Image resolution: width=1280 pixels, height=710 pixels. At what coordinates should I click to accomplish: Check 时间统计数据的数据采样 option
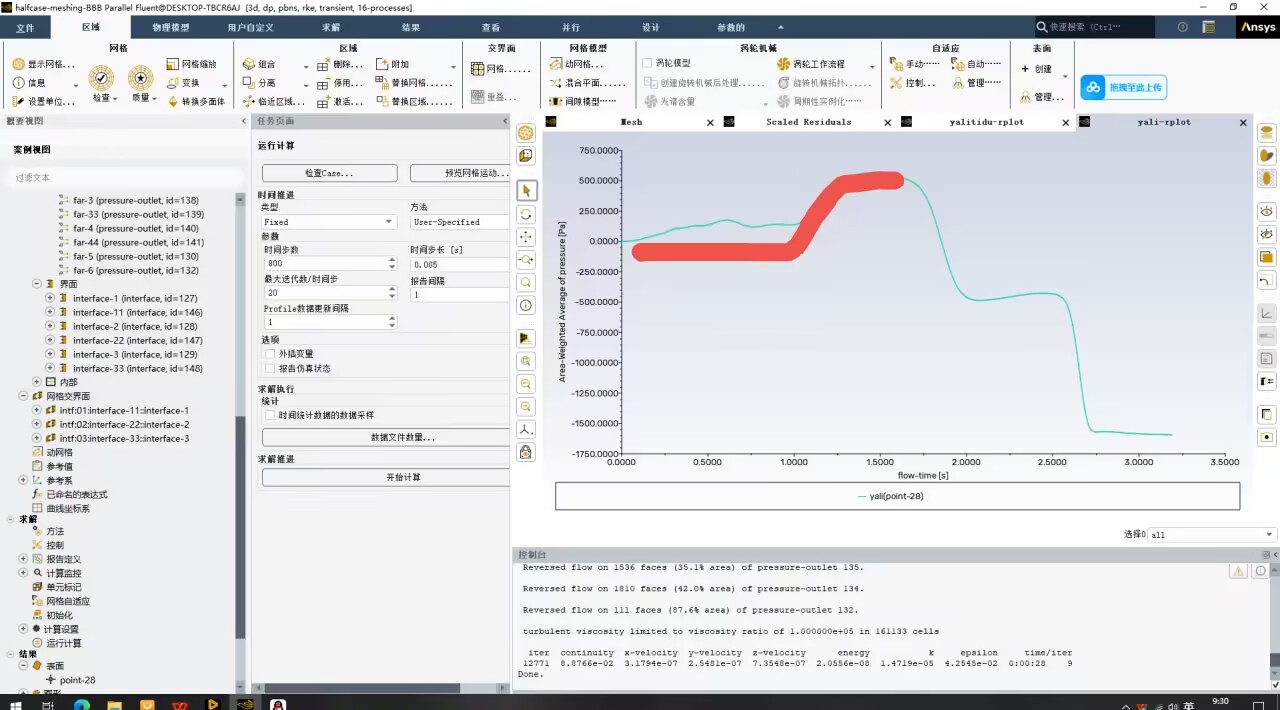click(x=269, y=415)
